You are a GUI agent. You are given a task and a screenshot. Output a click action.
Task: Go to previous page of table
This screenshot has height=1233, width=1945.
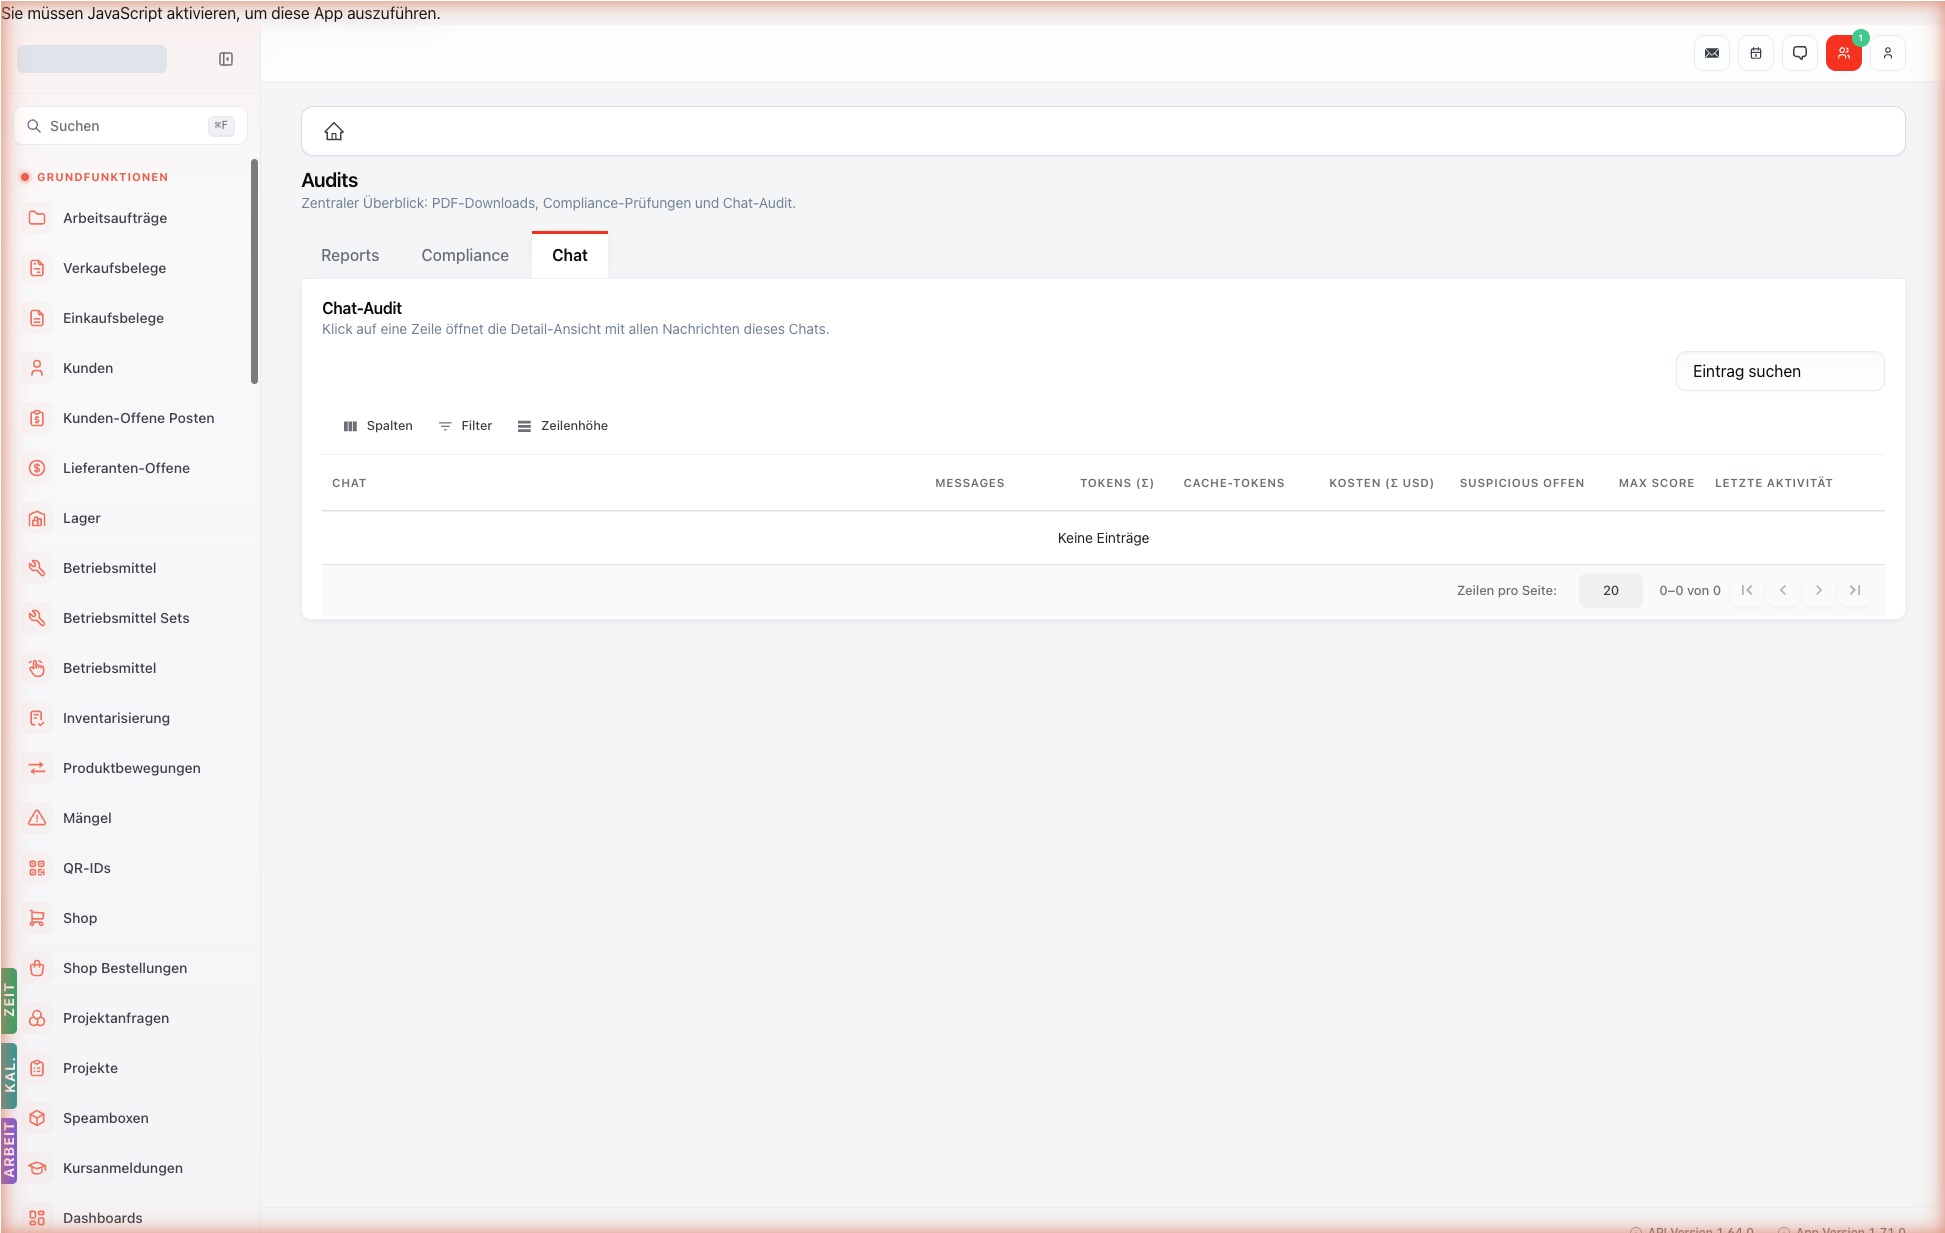(x=1783, y=590)
